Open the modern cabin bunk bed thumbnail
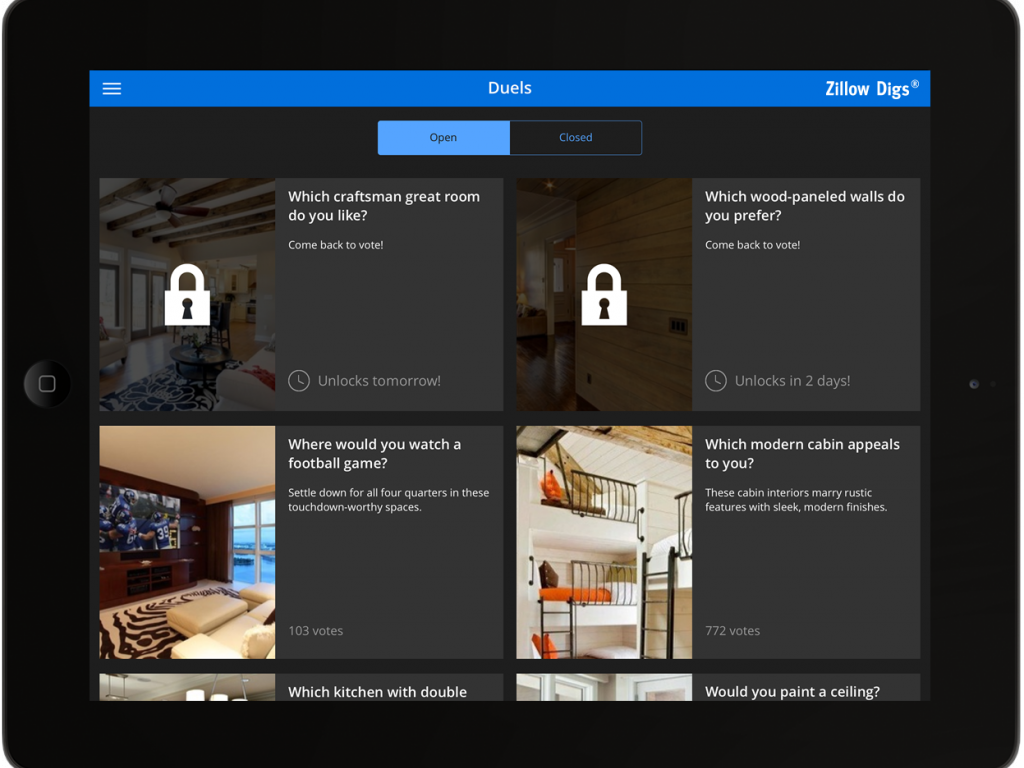The height and width of the screenshot is (768, 1024). click(x=604, y=542)
